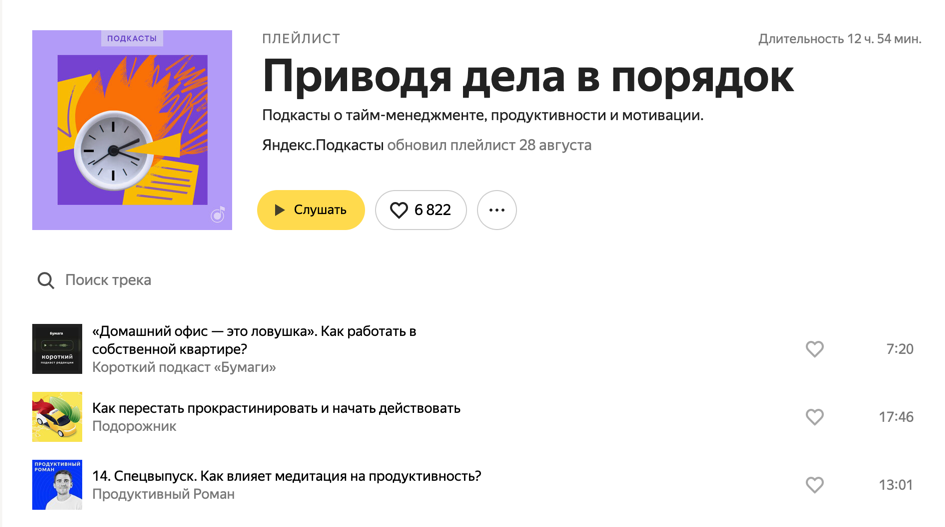Viewport: 945px width, 527px height.
Task: Open the Подорожник podcast link
Action: [x=134, y=426]
